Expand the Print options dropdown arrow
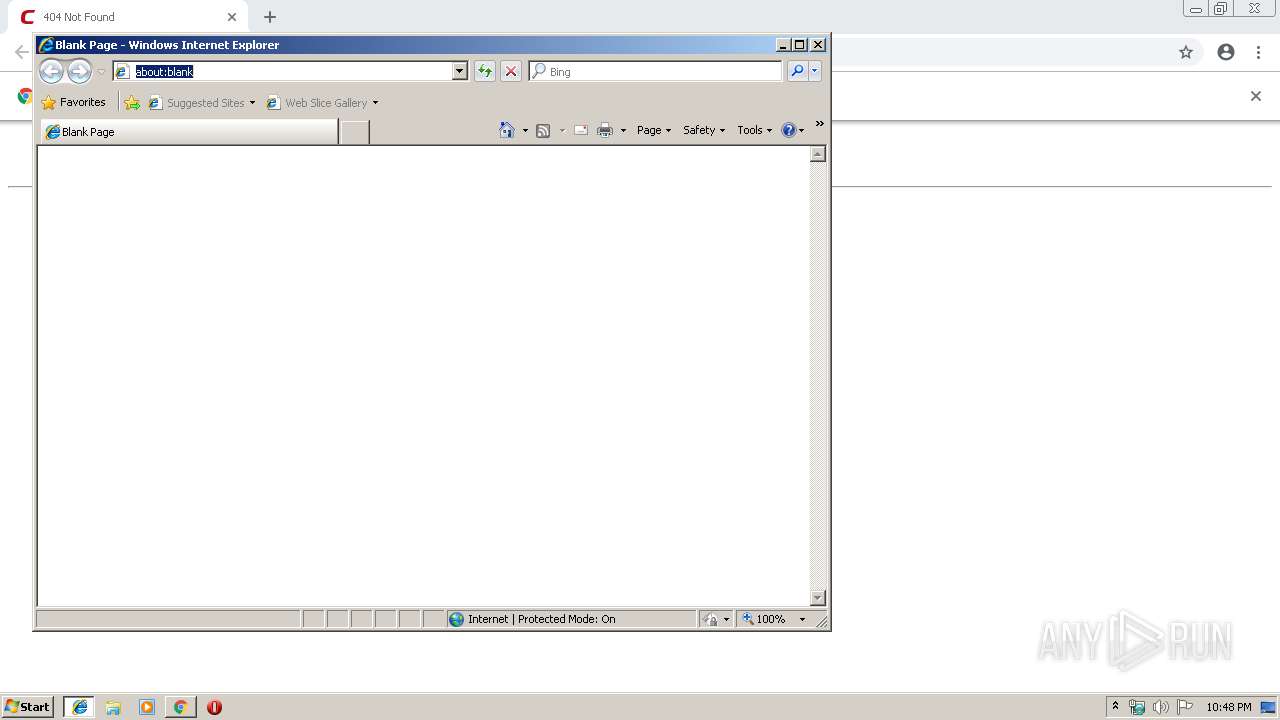1280x720 pixels. [x=623, y=130]
